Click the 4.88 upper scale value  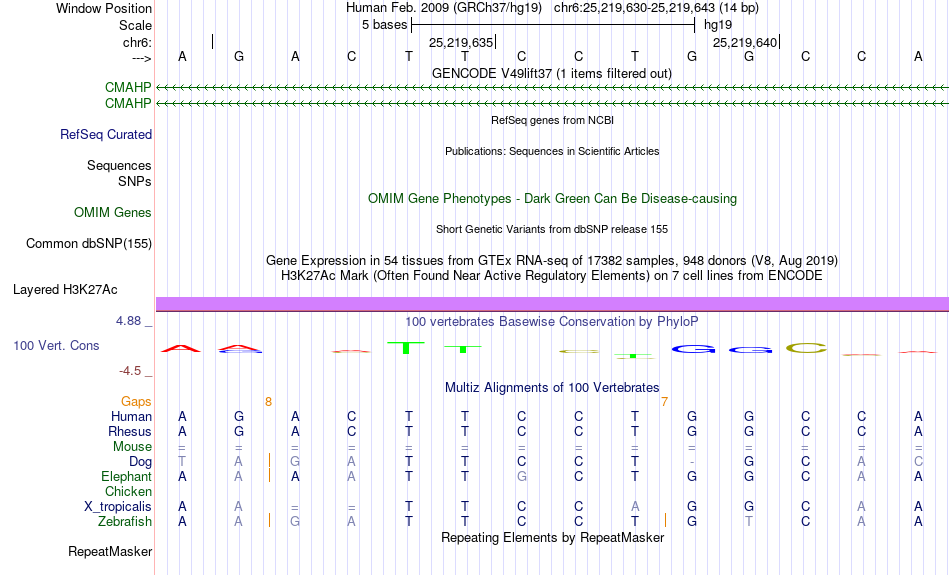(128, 321)
